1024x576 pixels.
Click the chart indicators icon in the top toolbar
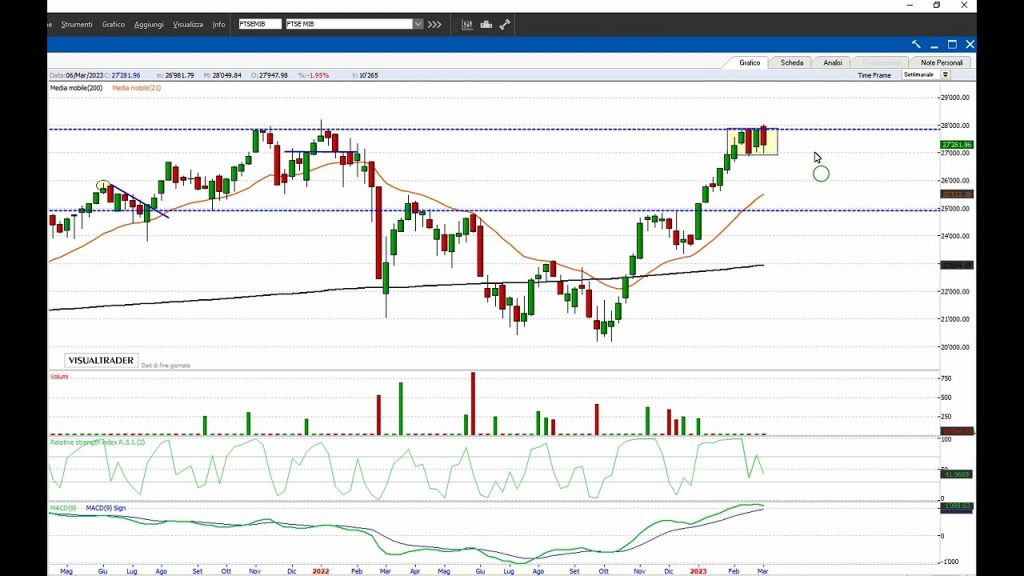click(x=468, y=24)
